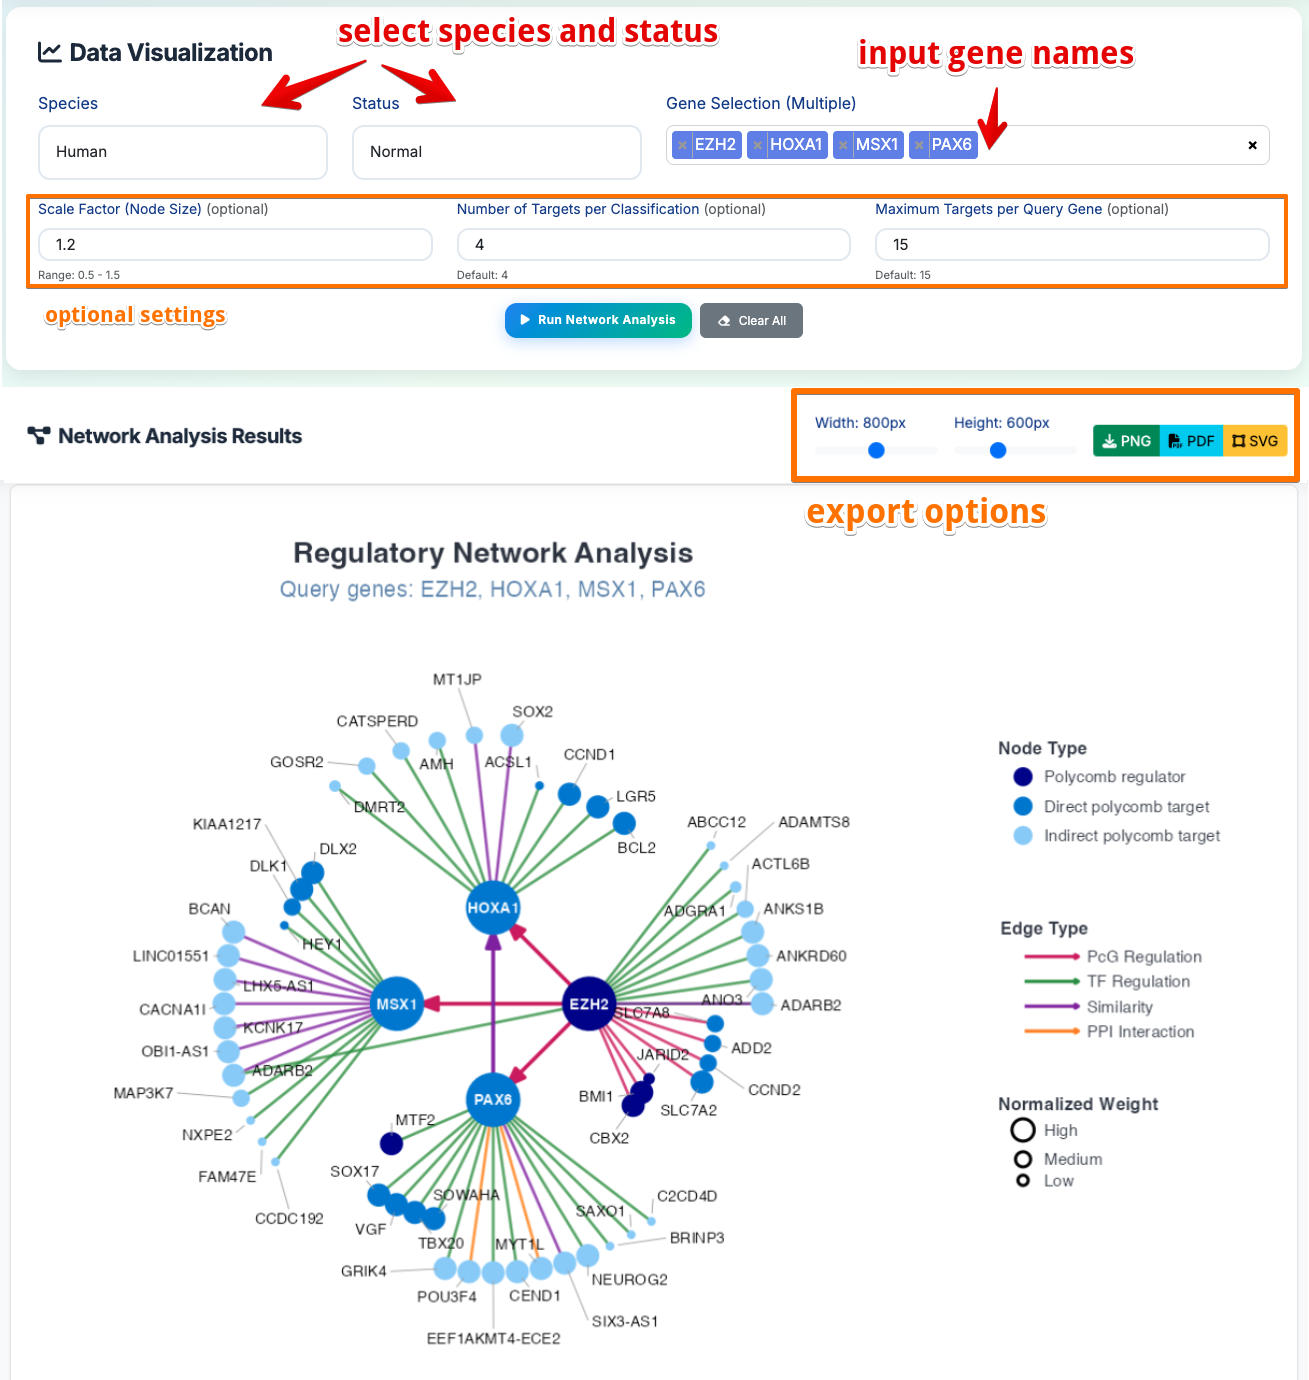
Task: Remove the PAX6 gene tag via its x icon
Action: click(x=919, y=144)
